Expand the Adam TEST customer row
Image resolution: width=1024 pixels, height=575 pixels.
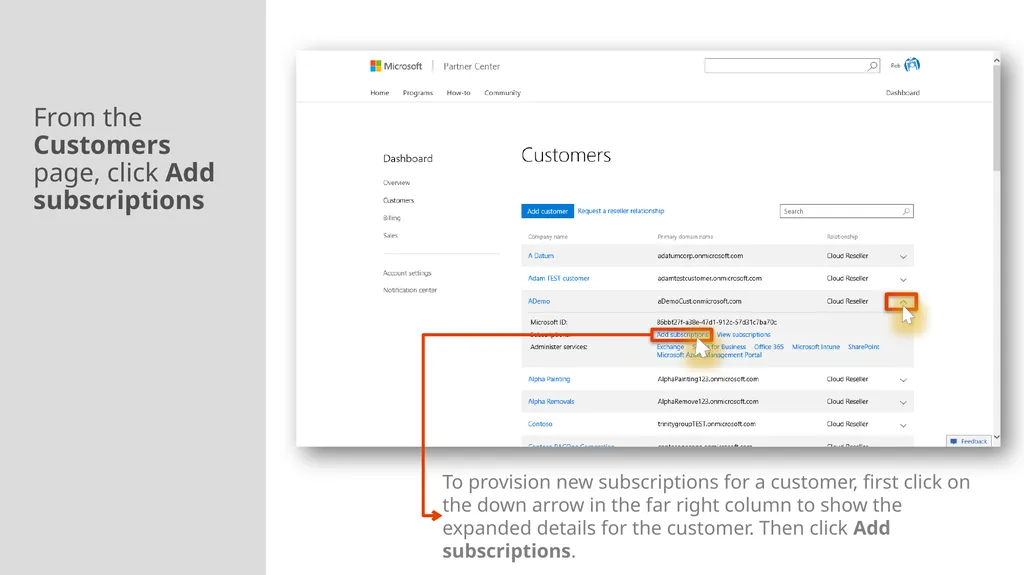tap(903, 280)
